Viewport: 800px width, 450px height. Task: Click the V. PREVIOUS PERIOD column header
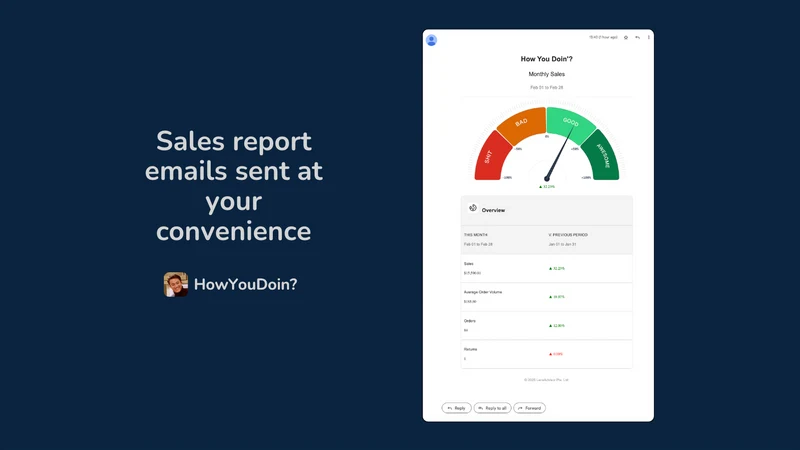[x=568, y=235]
